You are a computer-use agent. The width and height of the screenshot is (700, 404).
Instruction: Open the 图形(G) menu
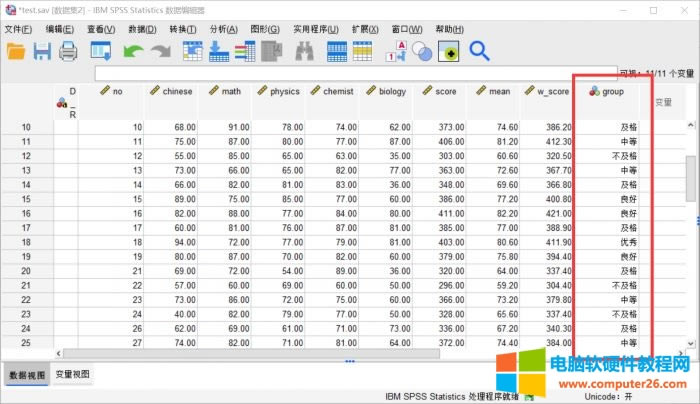pyautogui.click(x=263, y=29)
